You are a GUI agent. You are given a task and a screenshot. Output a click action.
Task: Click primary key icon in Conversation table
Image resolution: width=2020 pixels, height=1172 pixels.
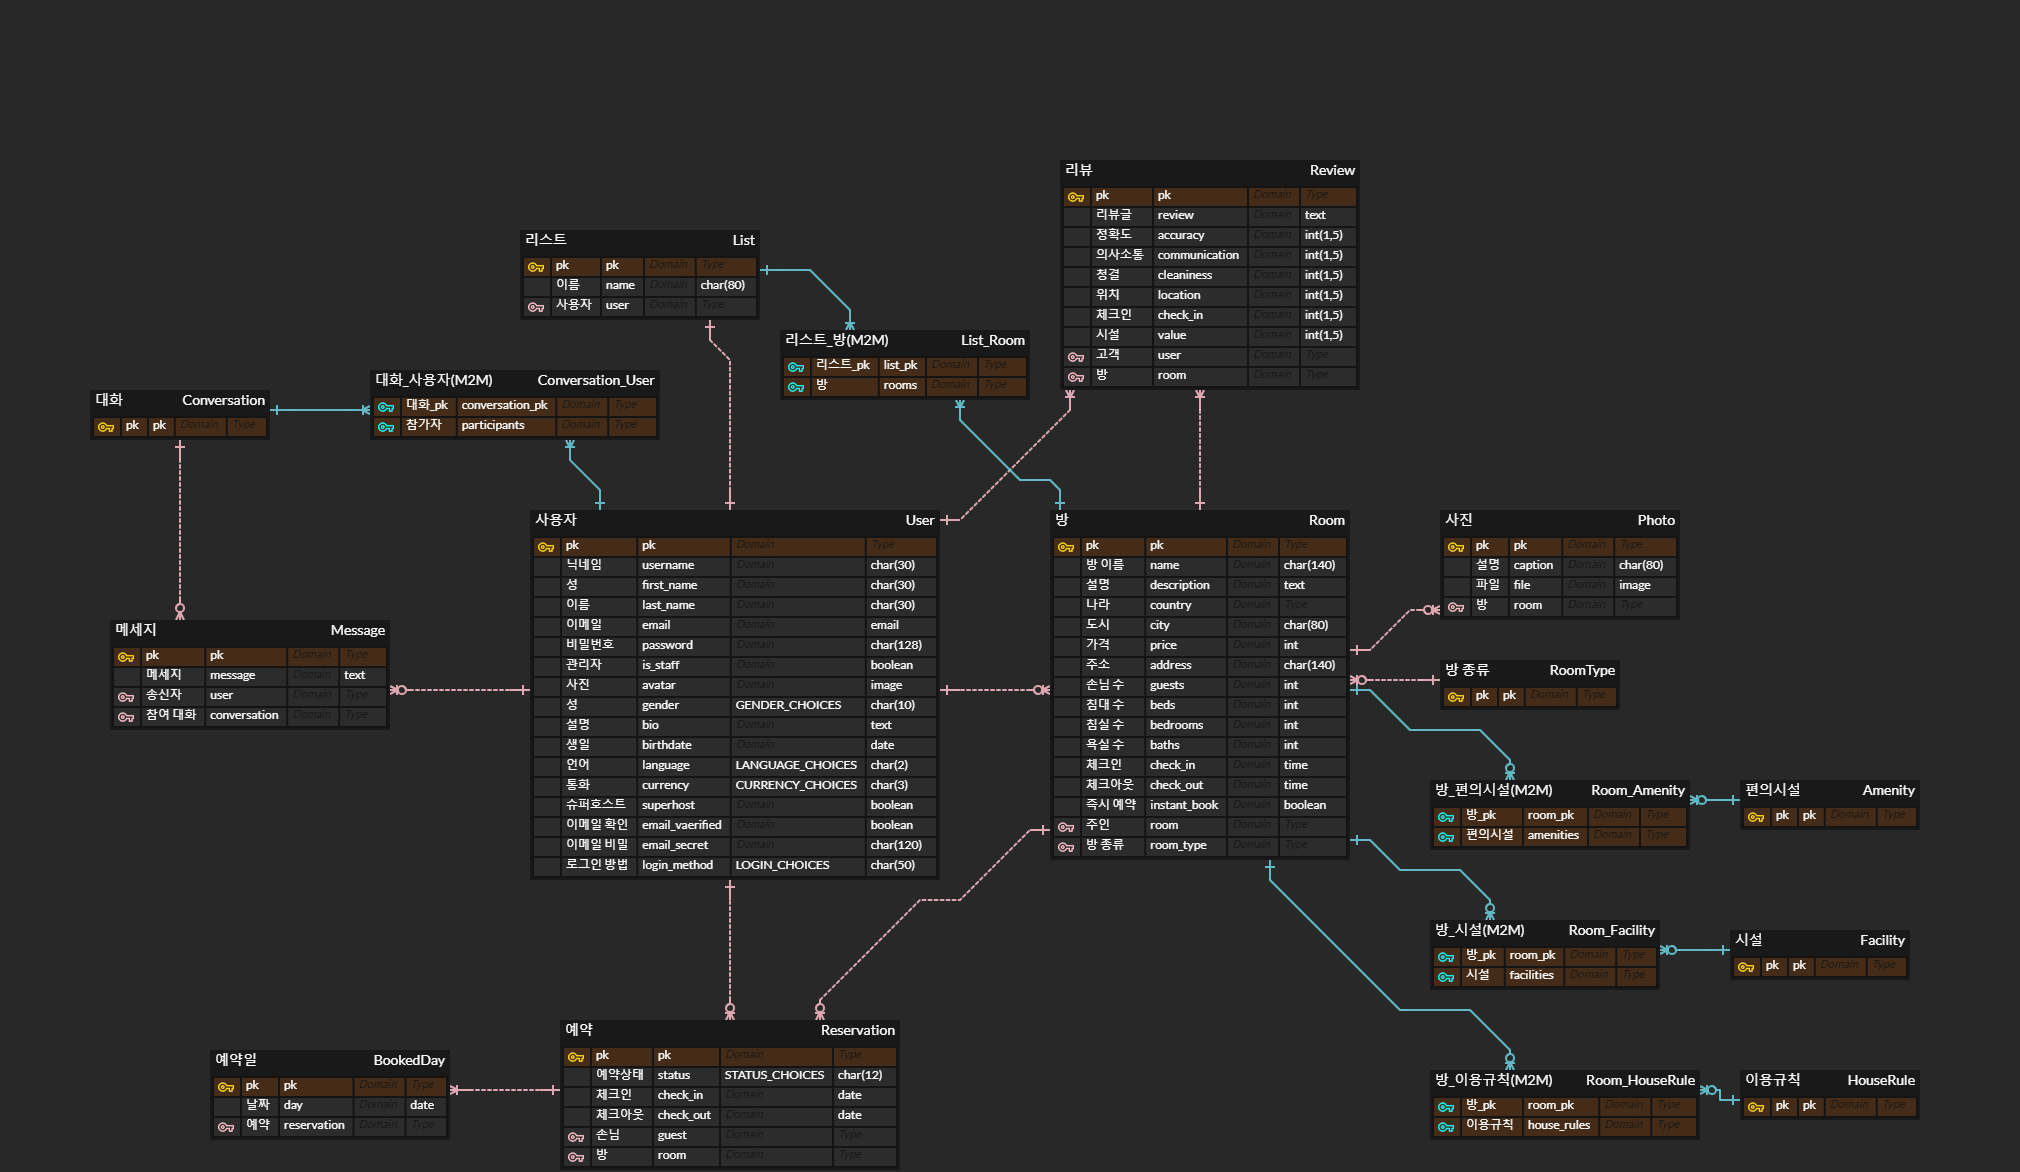pos(106,426)
